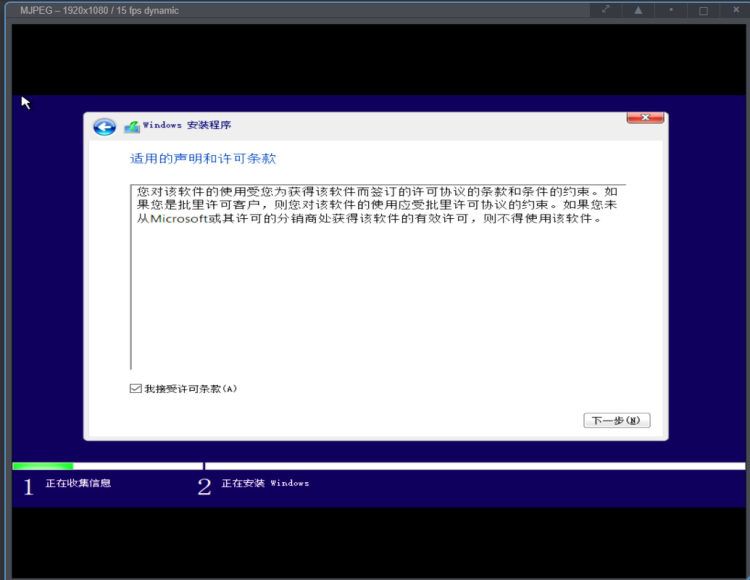Click the fullscreen arrow icon in viewer title bar
Image resolution: width=750 pixels, height=580 pixels.
coord(606,10)
